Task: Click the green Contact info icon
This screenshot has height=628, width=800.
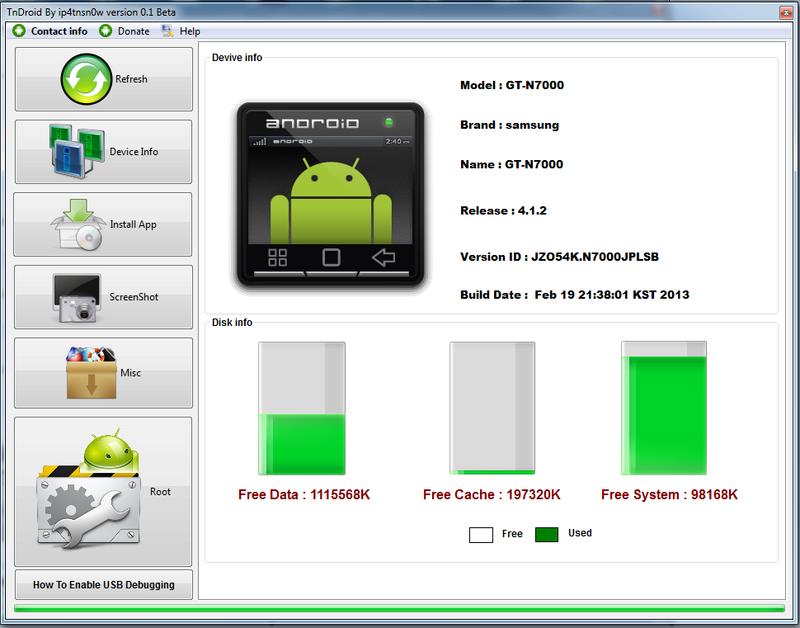Action: click(19, 31)
